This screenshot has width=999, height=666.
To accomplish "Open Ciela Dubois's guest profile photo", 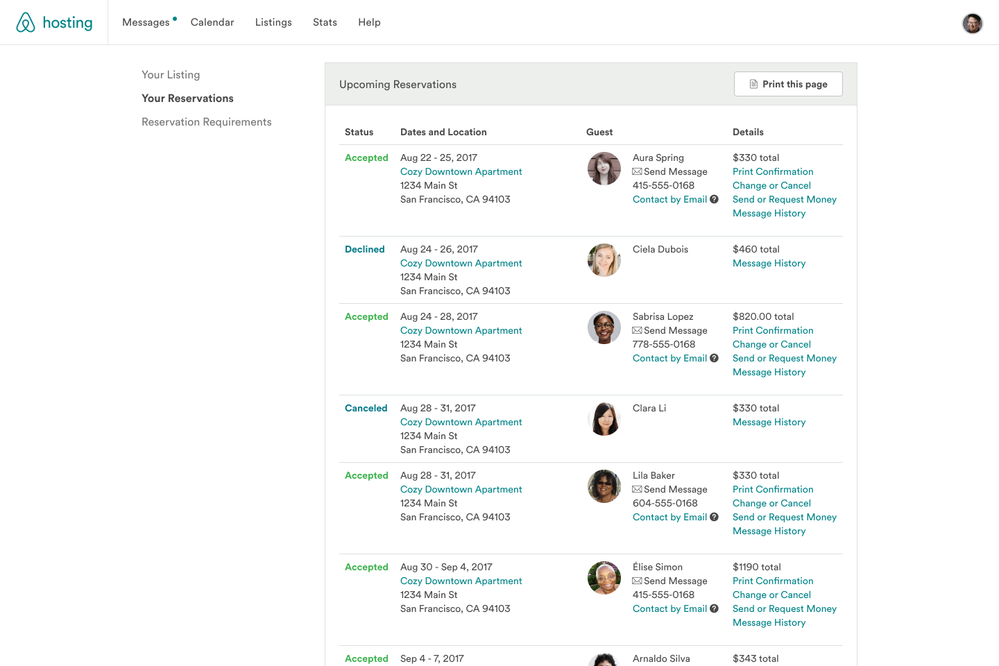I will 604,260.
